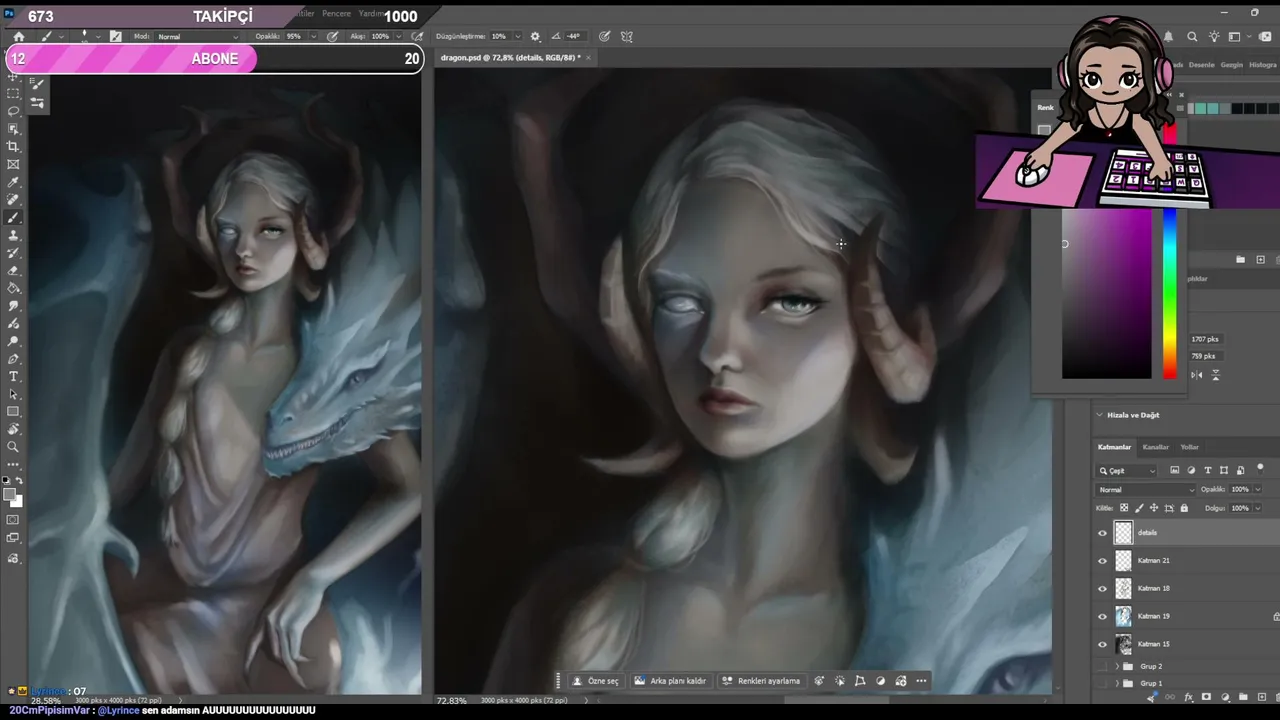Select the Eyedropper tool
This screenshot has width=1280, height=720.
(13, 183)
